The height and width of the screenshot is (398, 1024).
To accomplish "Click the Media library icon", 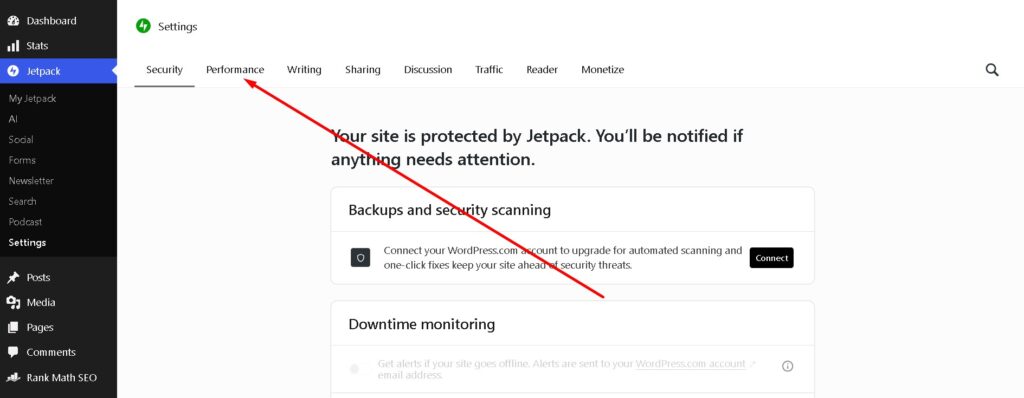I will 13,303.
